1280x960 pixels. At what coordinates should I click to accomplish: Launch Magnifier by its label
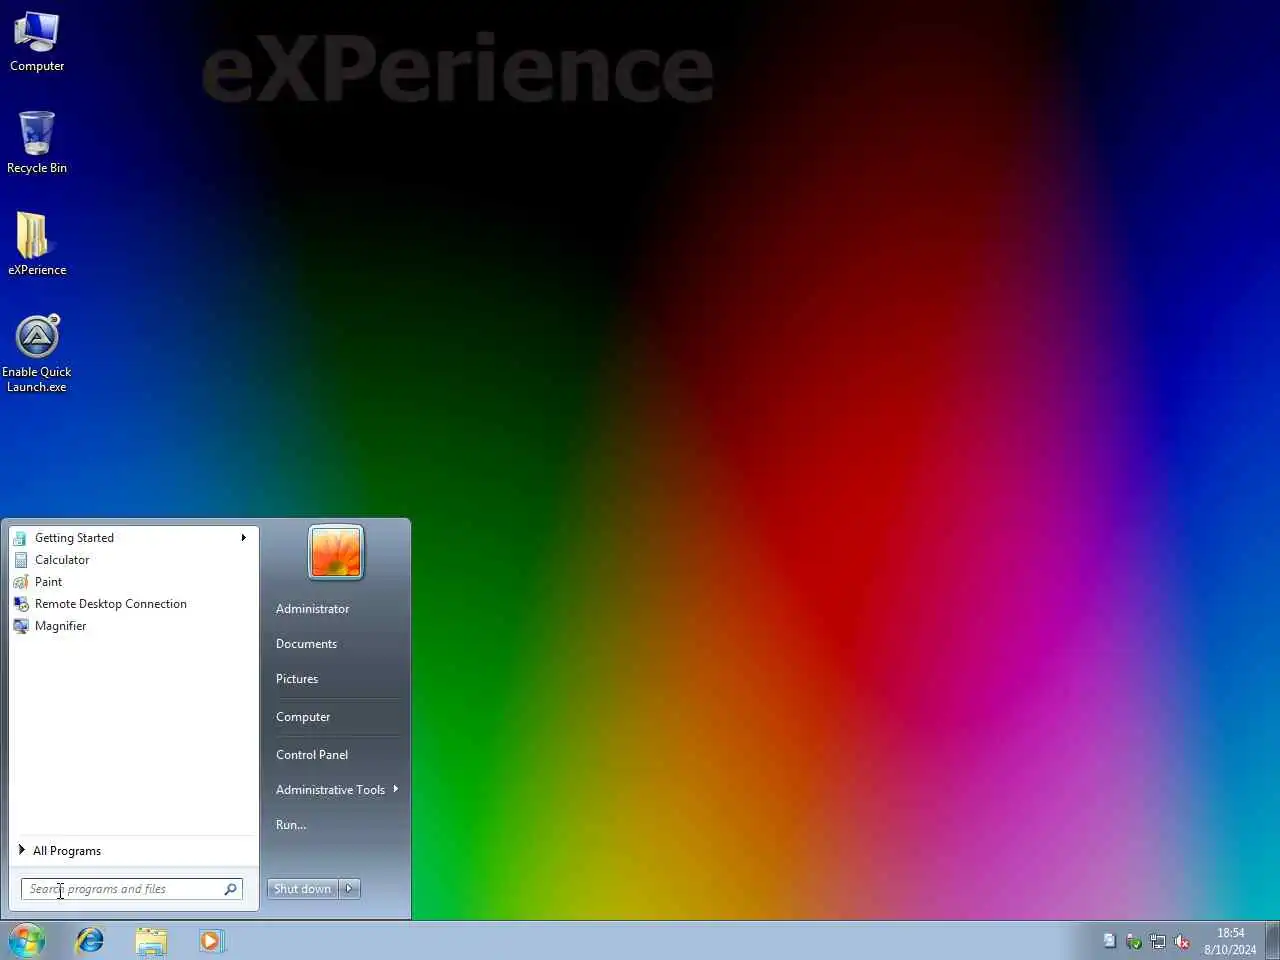60,626
